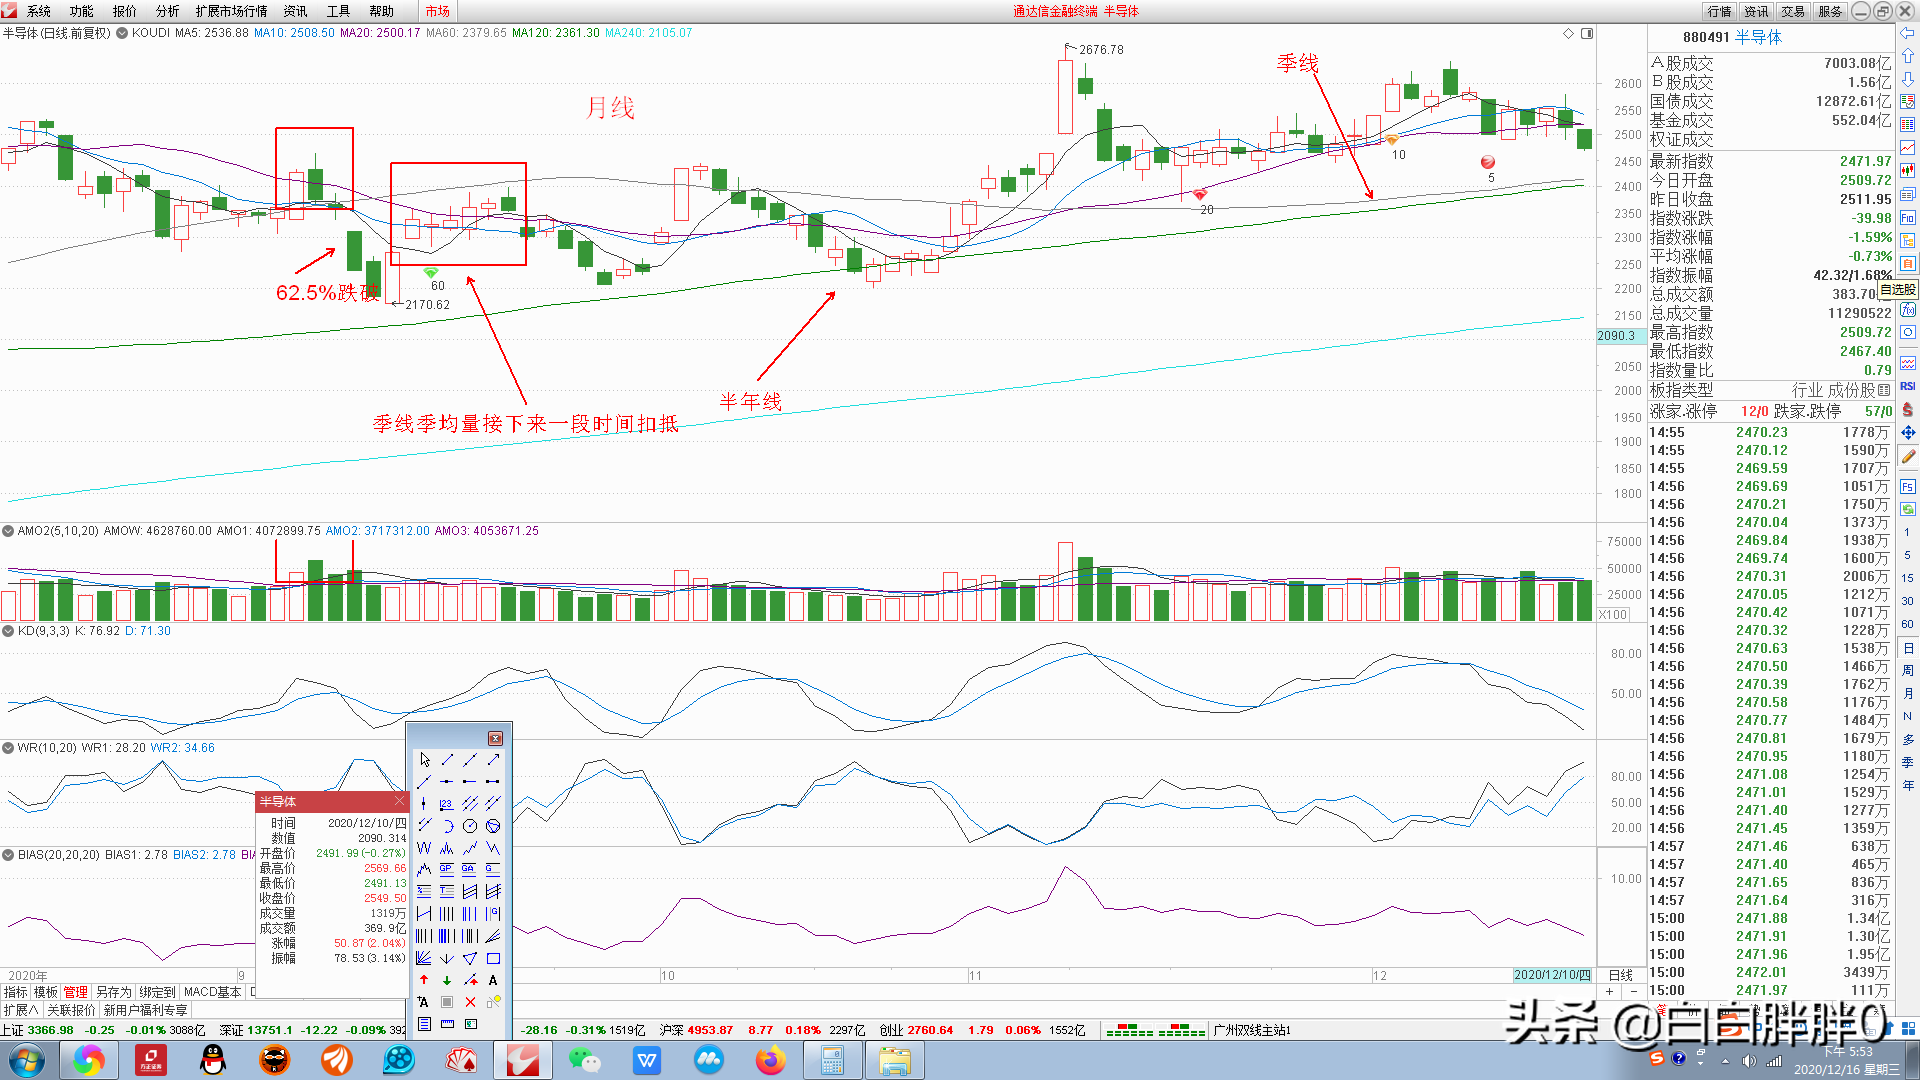Viewport: 1920px width, 1080px height.
Task: Select the triangle drawing tool
Action: click(x=470, y=958)
